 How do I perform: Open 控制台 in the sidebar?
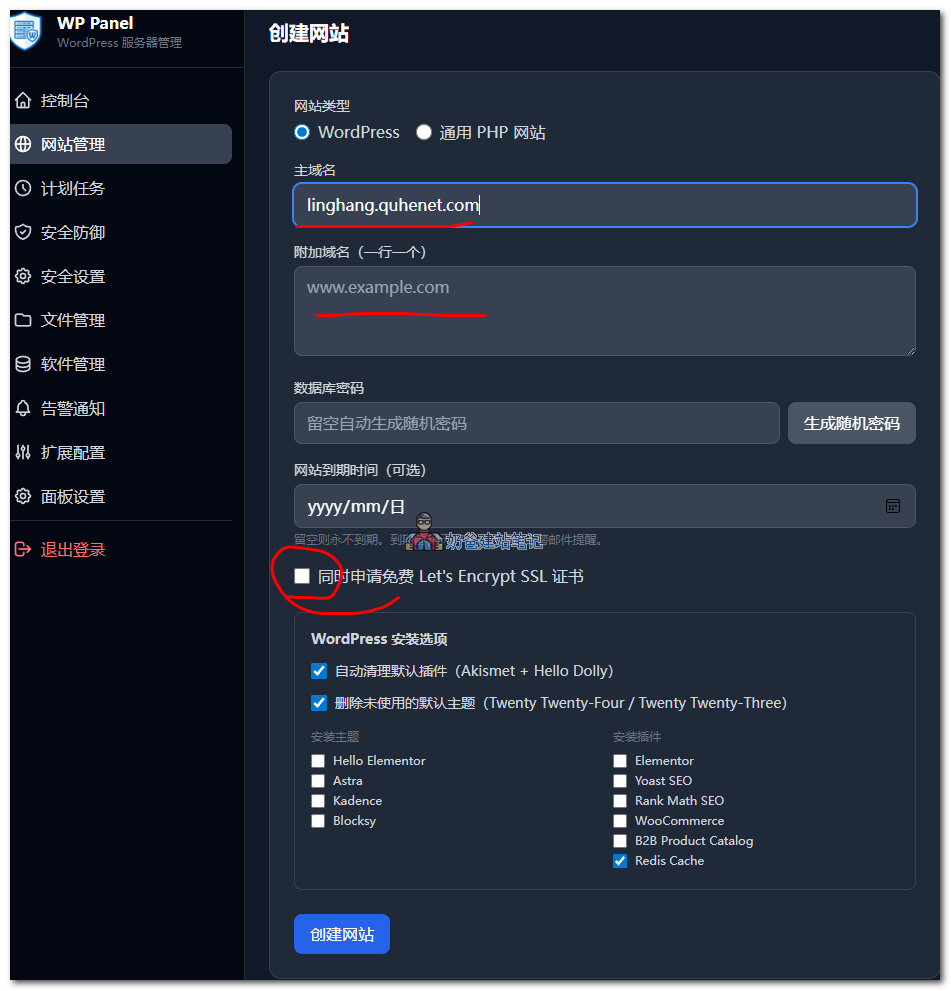coord(121,100)
